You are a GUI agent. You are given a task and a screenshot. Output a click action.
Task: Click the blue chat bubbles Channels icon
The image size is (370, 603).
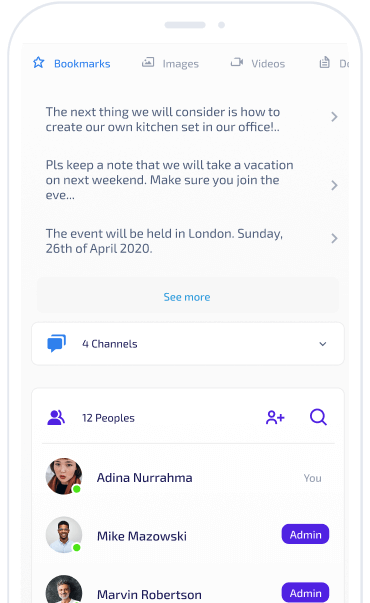pos(57,343)
